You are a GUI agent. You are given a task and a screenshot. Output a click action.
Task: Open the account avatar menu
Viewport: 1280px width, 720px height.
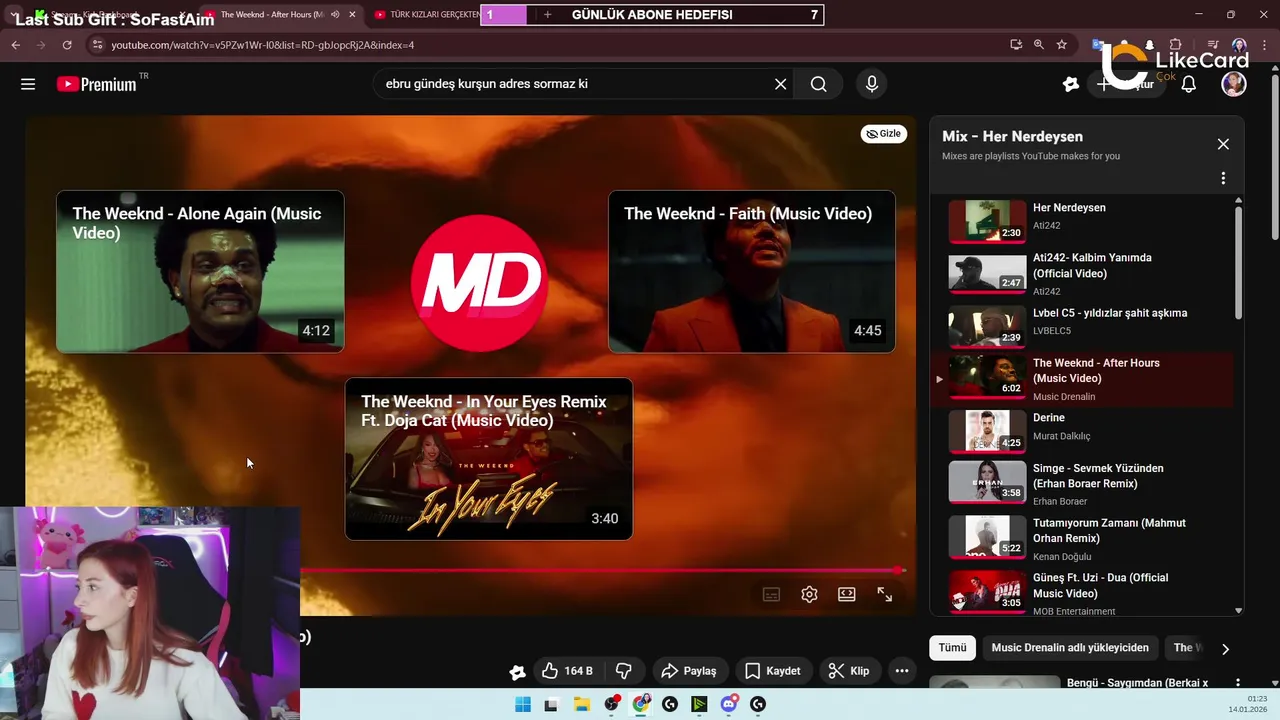[x=1234, y=84]
